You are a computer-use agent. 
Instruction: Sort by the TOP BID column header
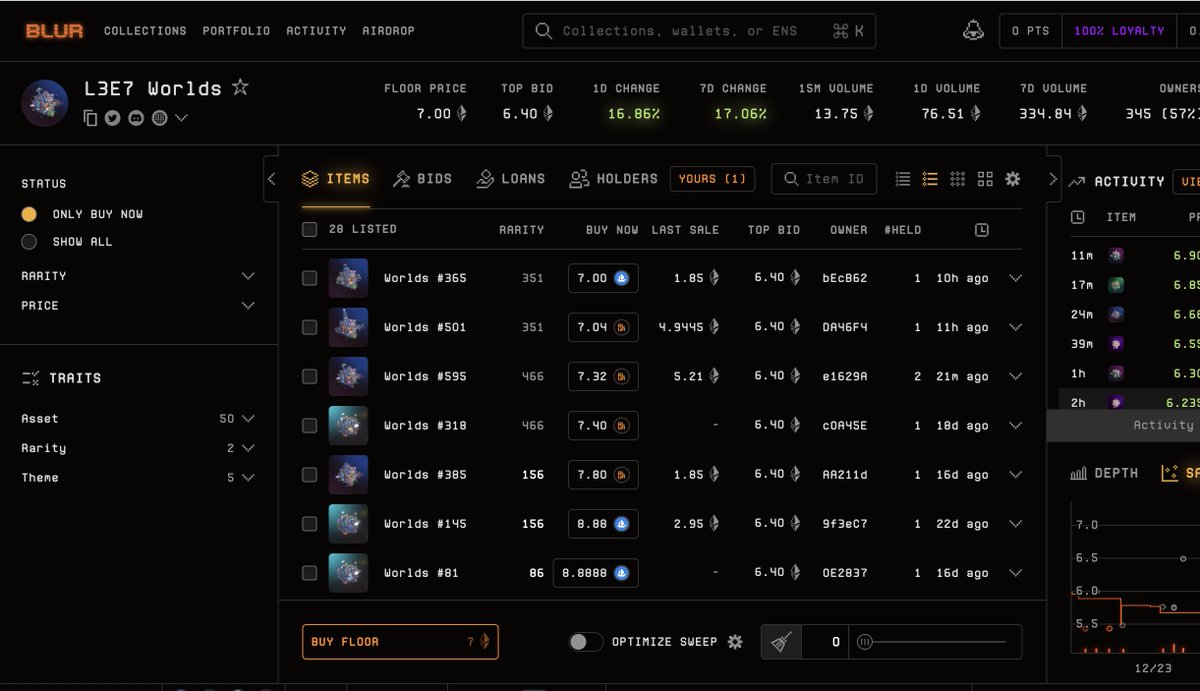pos(774,230)
